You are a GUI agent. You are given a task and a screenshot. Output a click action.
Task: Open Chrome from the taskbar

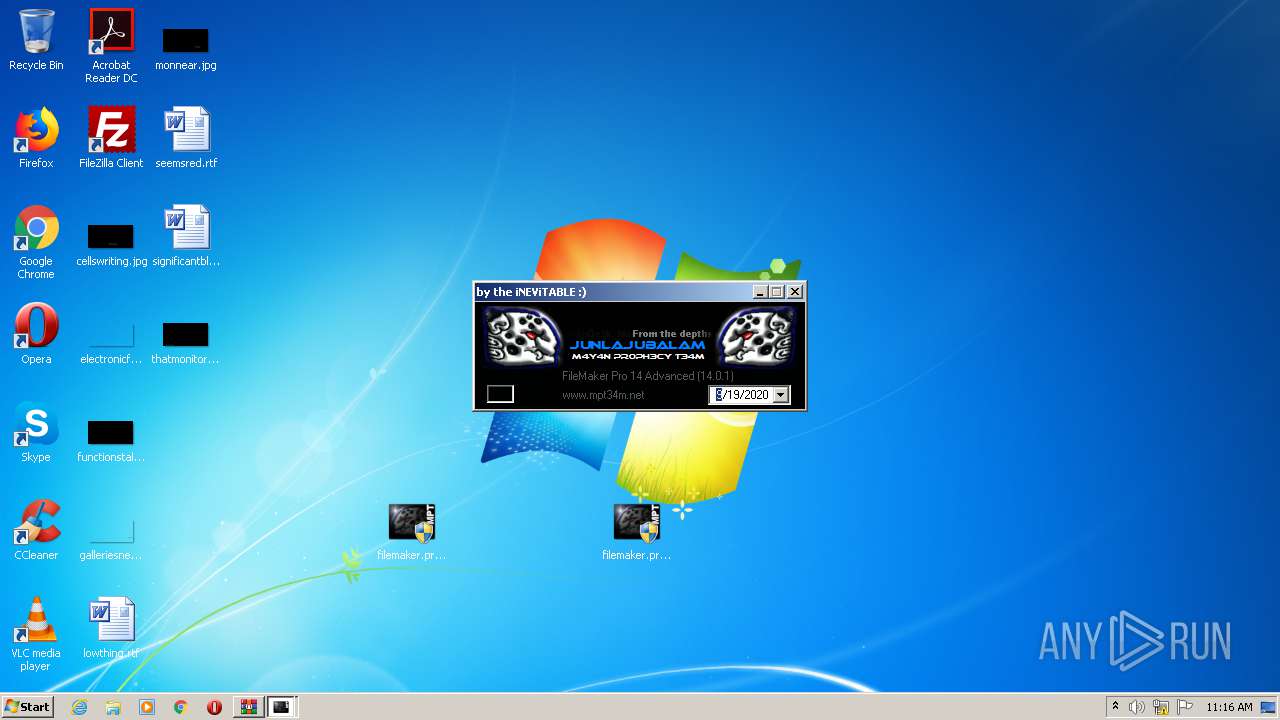pos(180,707)
